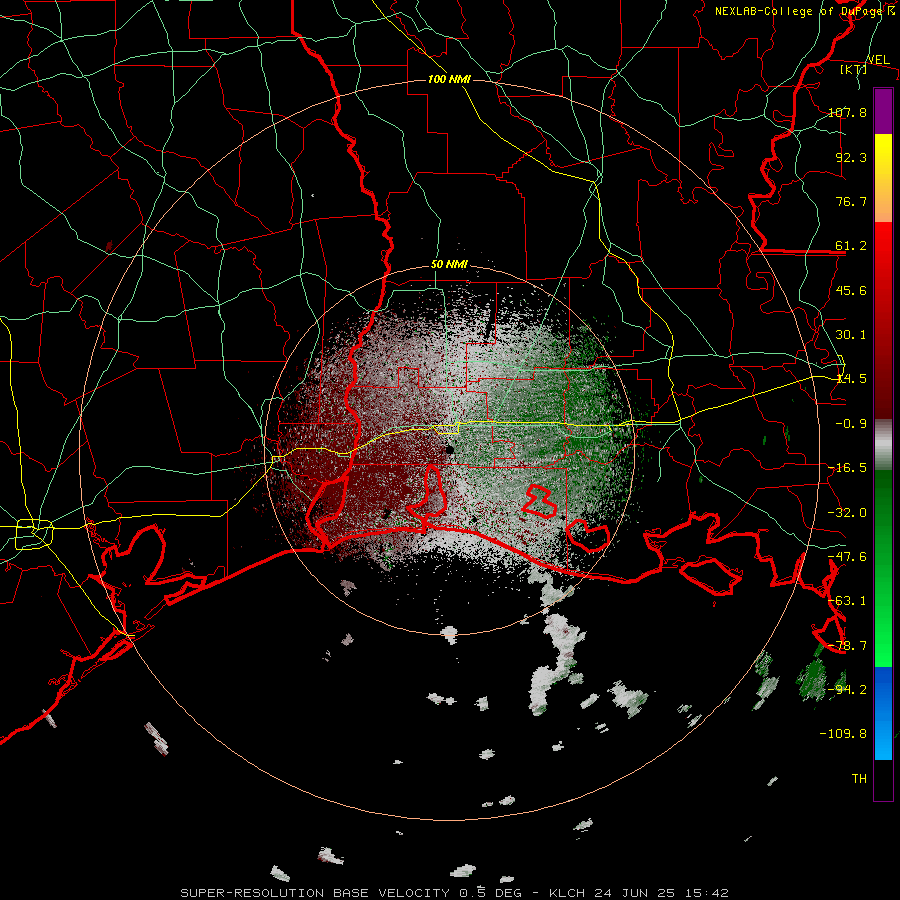The image size is (900, 900).
Task: Select the -16.5 velocity scale value
Action: tap(847, 468)
